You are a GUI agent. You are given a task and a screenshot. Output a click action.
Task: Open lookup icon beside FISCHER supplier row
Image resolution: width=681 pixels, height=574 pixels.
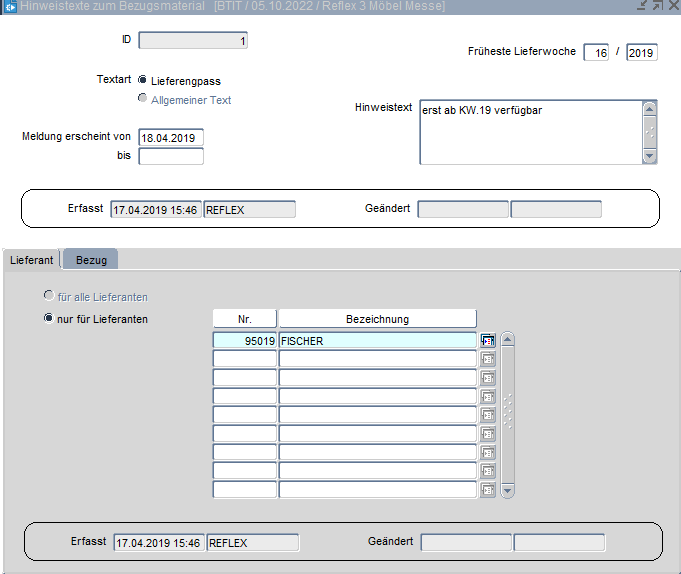point(488,340)
